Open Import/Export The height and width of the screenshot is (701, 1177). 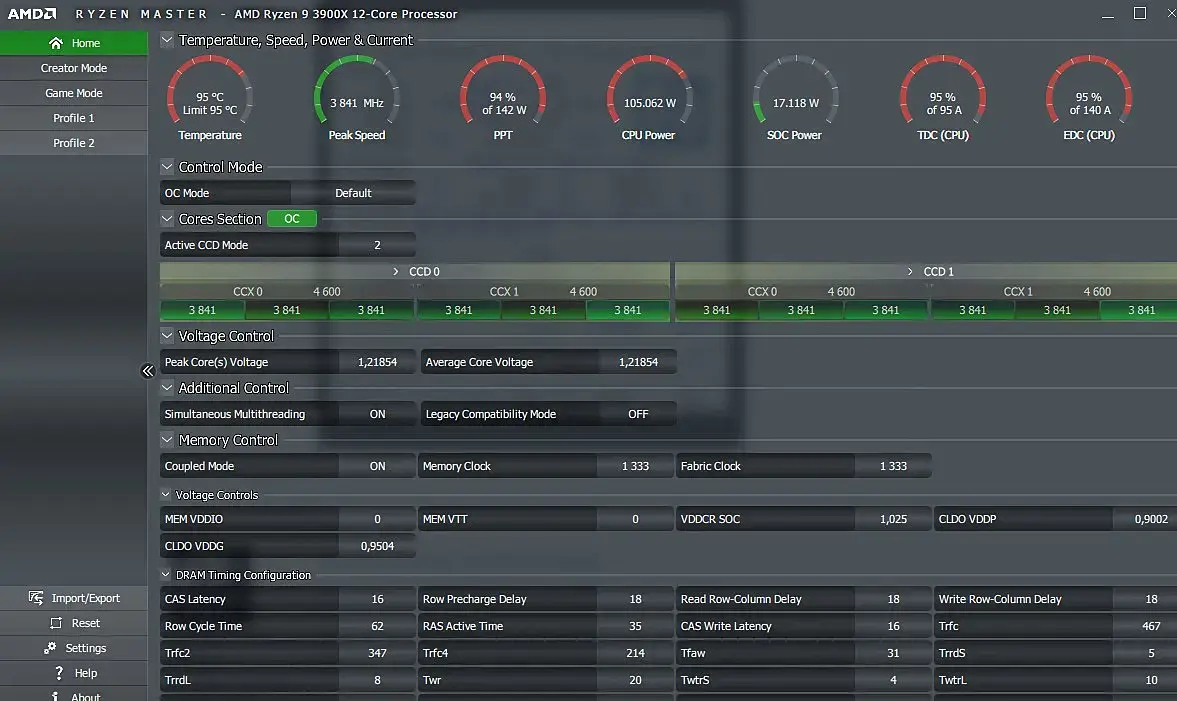coord(74,598)
